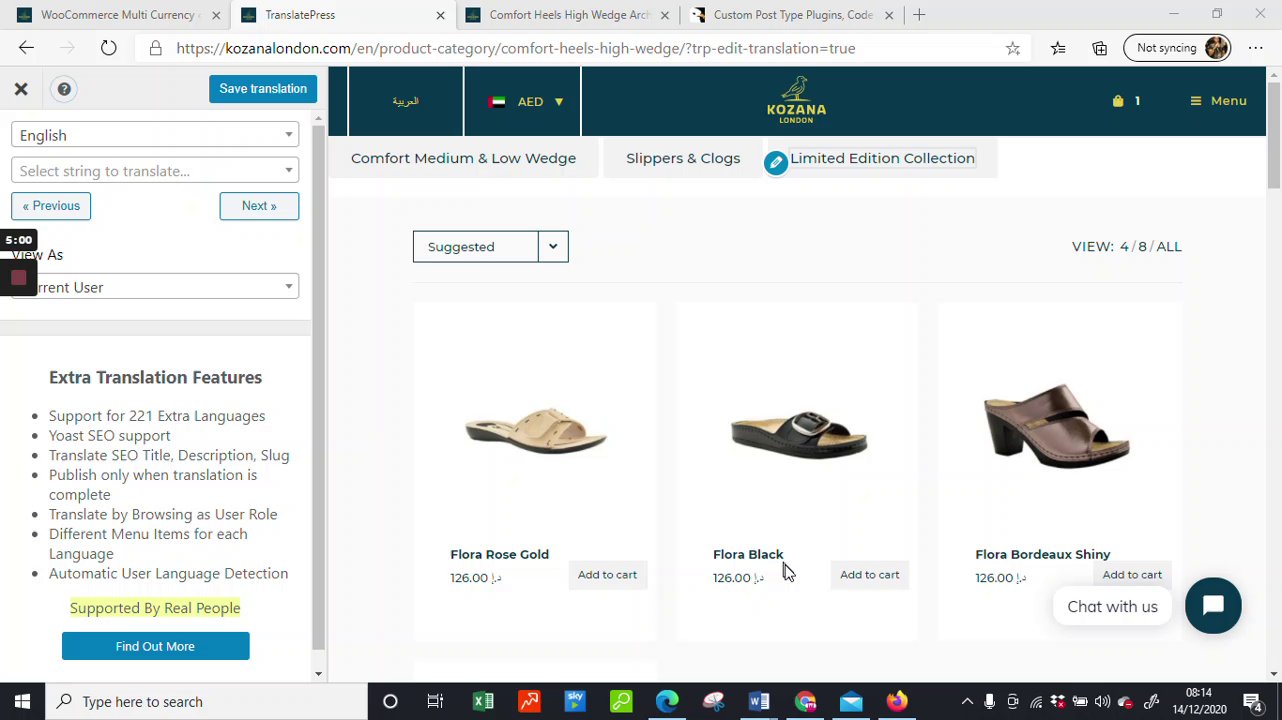Switch site to Arabic language link
This screenshot has height=720, width=1282.
(405, 101)
